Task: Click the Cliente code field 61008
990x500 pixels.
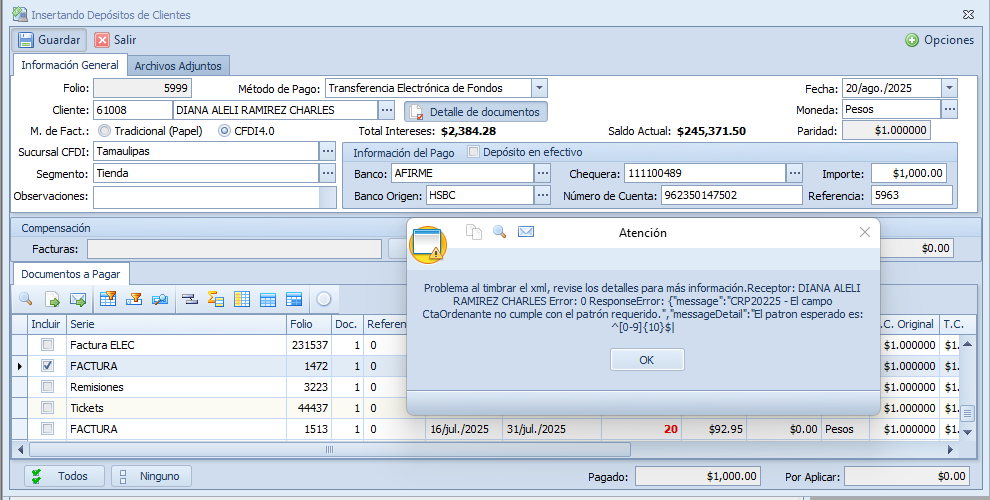Action: point(133,110)
